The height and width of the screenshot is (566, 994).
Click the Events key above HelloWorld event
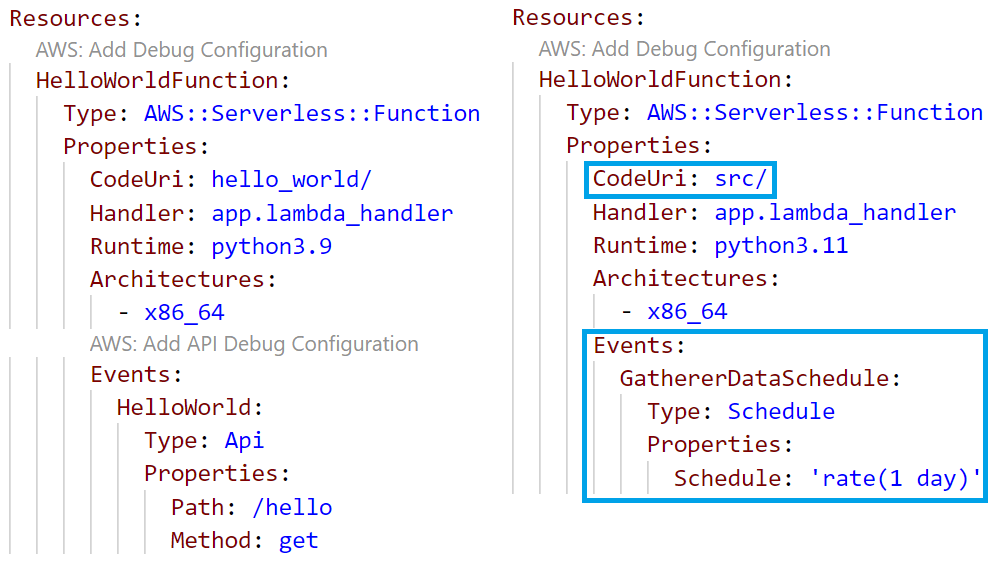(x=134, y=375)
